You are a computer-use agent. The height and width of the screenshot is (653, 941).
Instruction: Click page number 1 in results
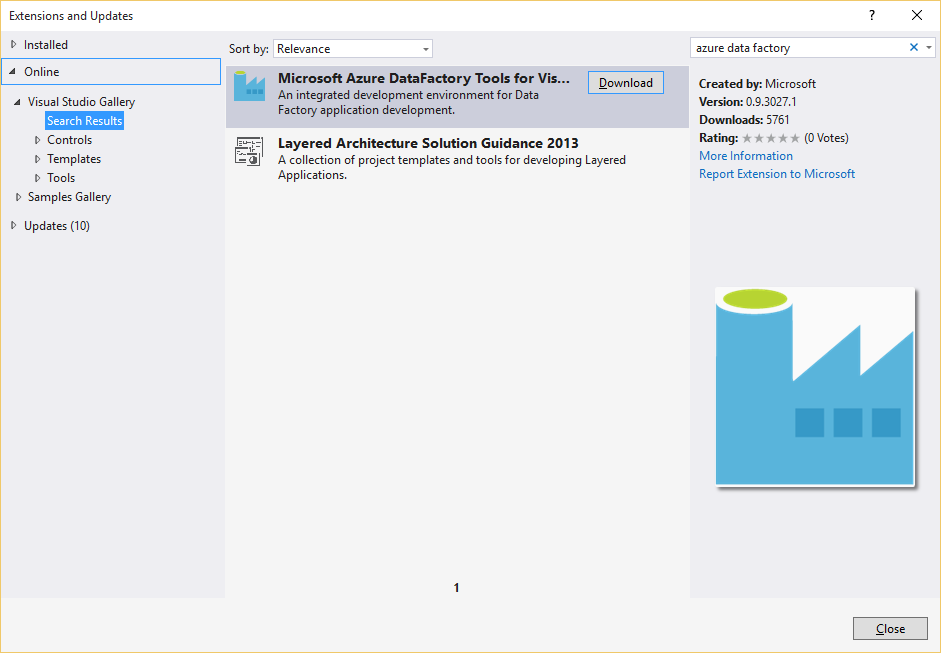[x=457, y=588]
